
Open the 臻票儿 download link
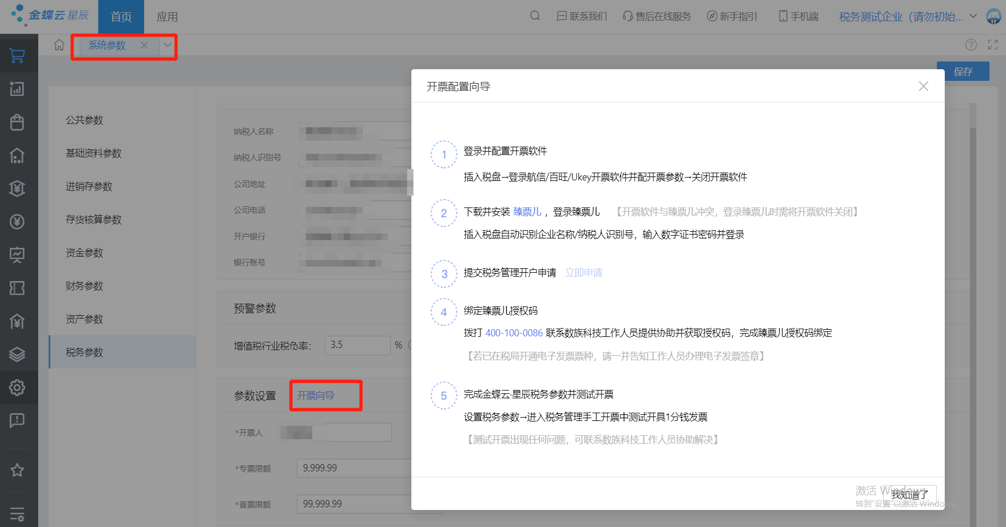527,212
